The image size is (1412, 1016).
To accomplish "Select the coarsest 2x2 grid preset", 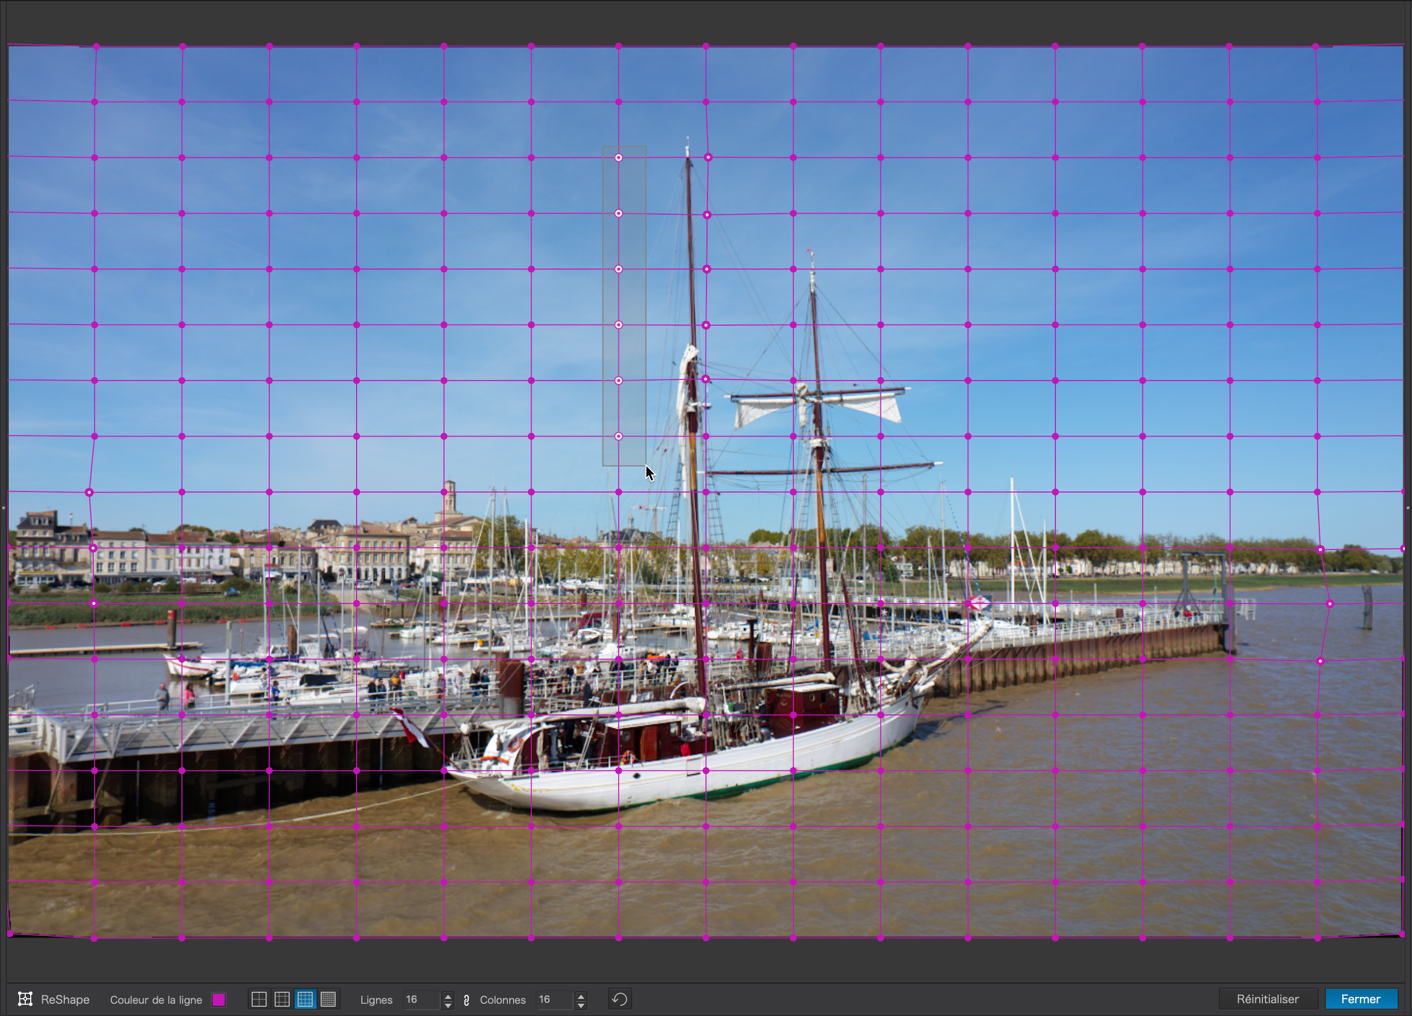I will (x=259, y=999).
